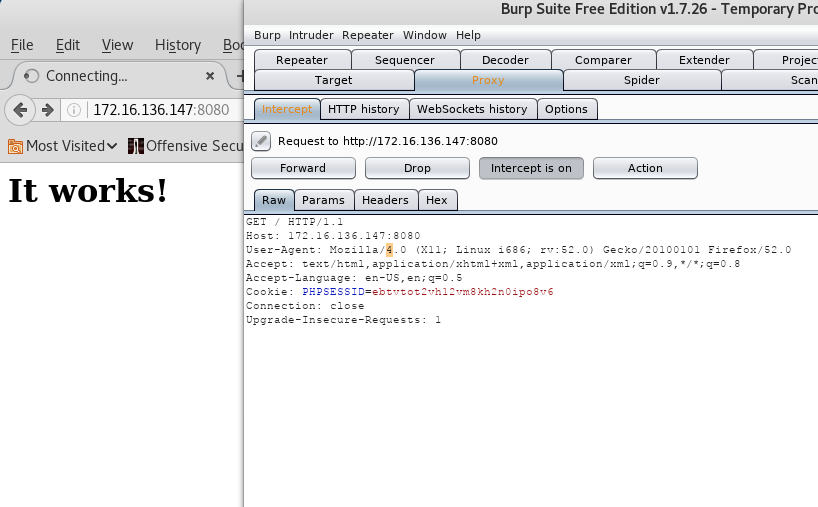The height and width of the screenshot is (507, 818).
Task: Switch to the Target tab
Action: (334, 80)
